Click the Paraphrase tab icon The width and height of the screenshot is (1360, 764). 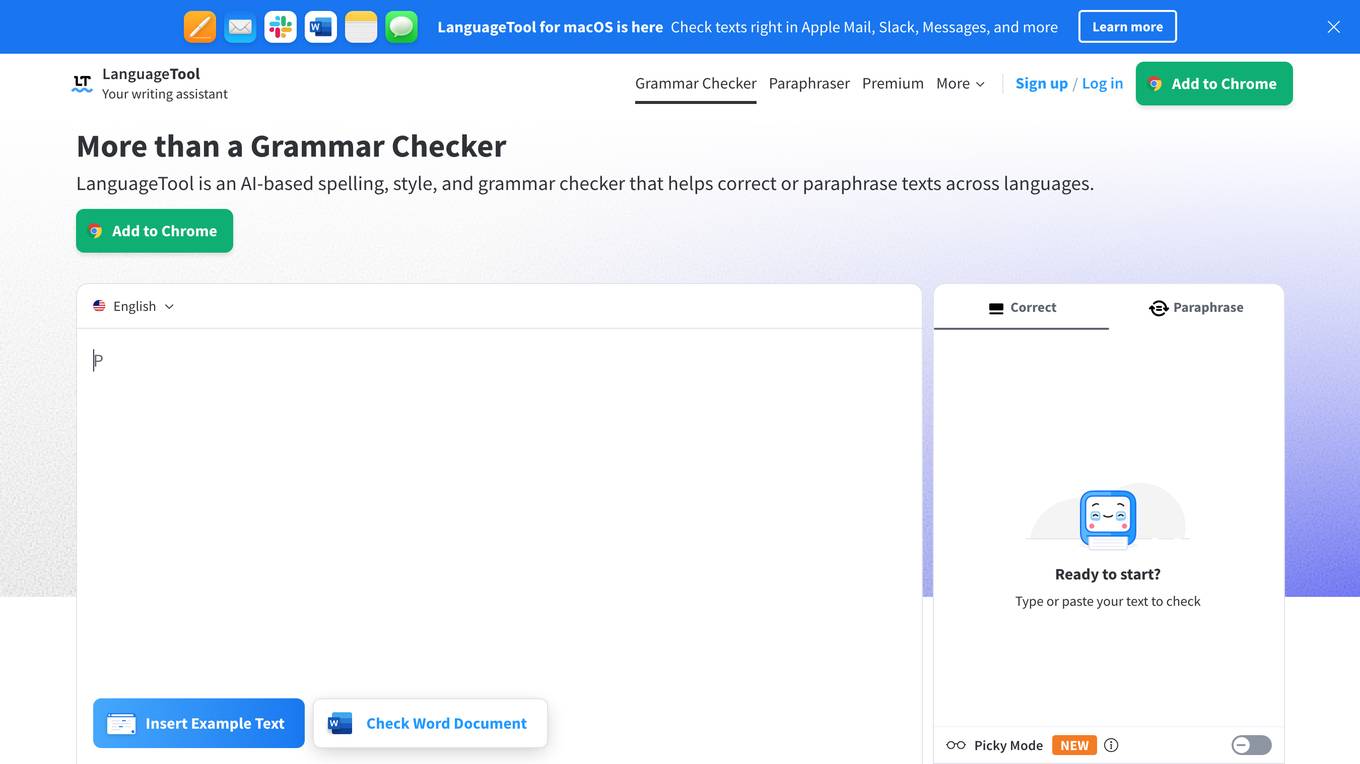click(x=1158, y=308)
